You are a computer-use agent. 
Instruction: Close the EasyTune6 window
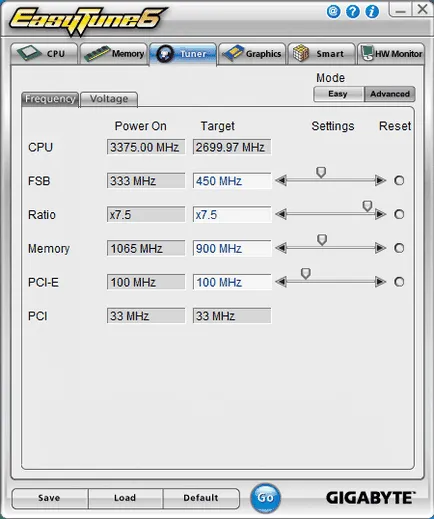point(422,9)
